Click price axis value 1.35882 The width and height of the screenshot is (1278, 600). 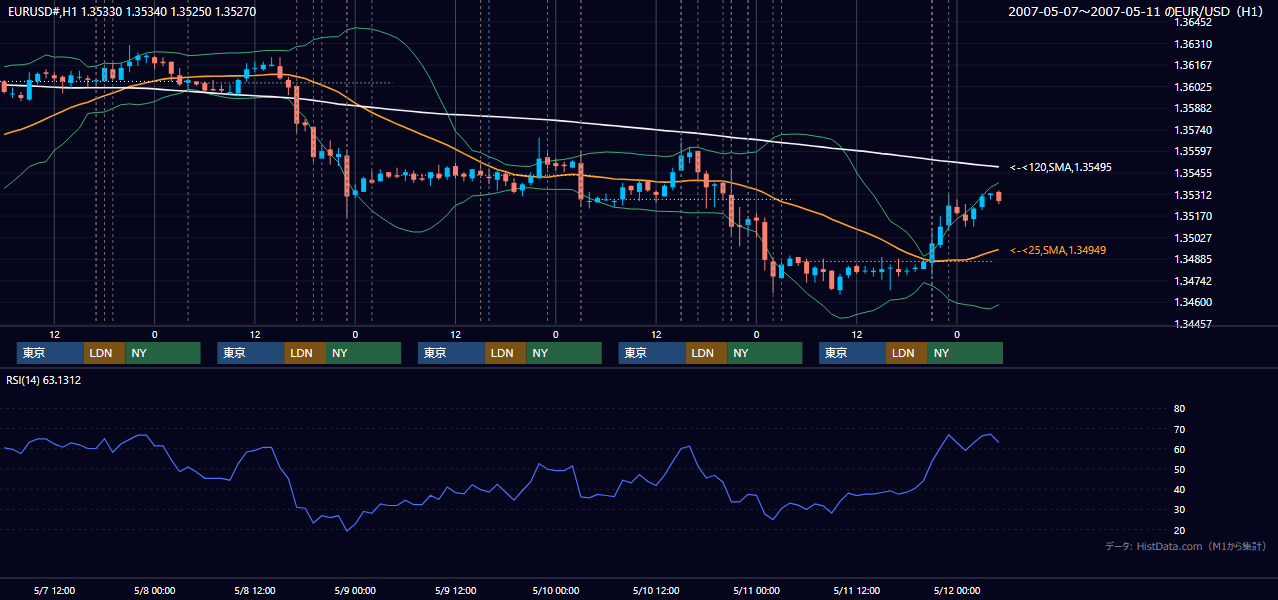pyautogui.click(x=1193, y=108)
